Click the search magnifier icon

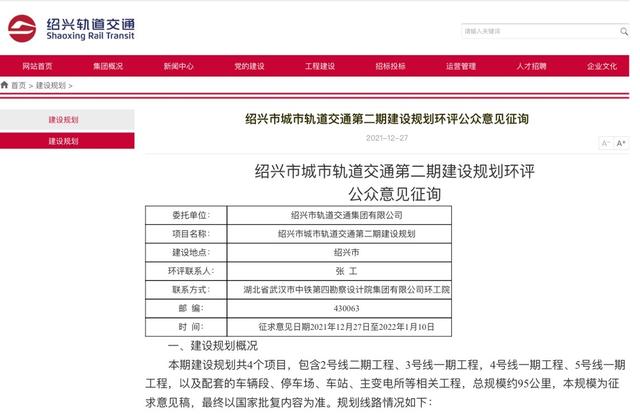click(624, 31)
